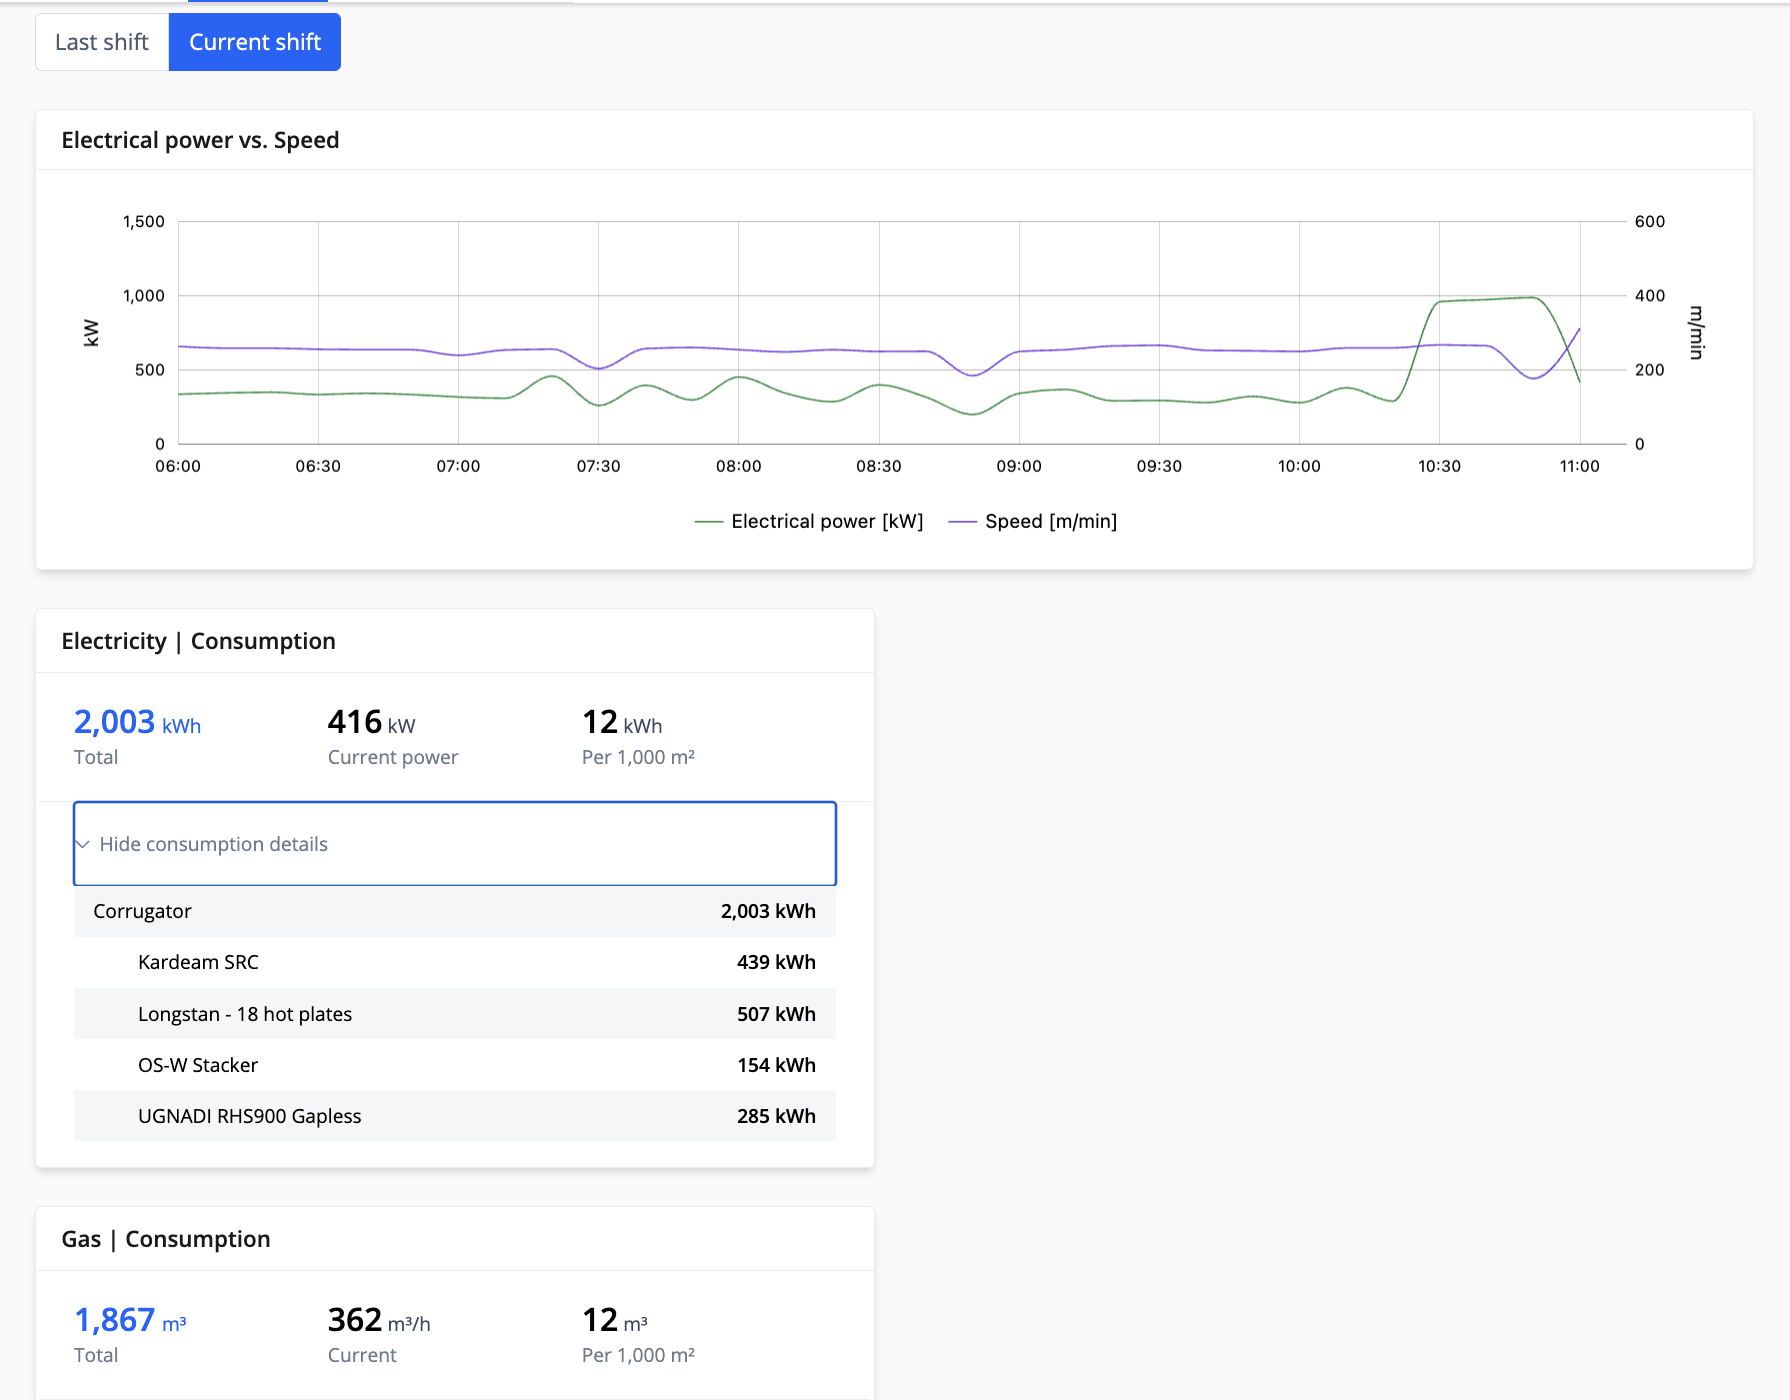Image resolution: width=1790 pixels, height=1400 pixels.
Task: Click Longstan - 18 hot plates entry
Action: (x=245, y=1014)
